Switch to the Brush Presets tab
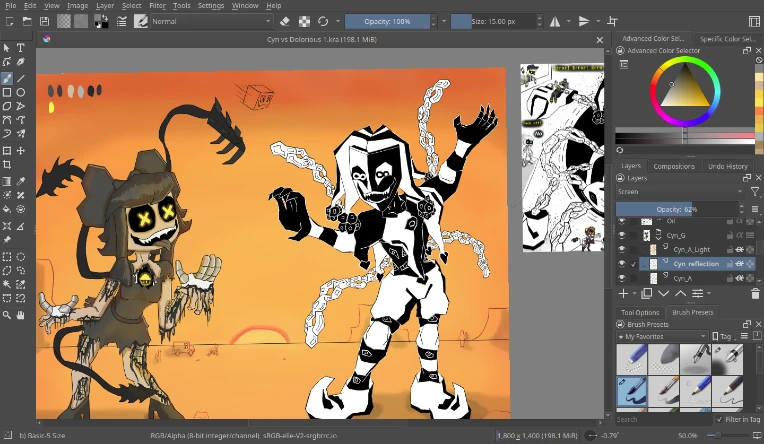764x444 pixels. 692,313
